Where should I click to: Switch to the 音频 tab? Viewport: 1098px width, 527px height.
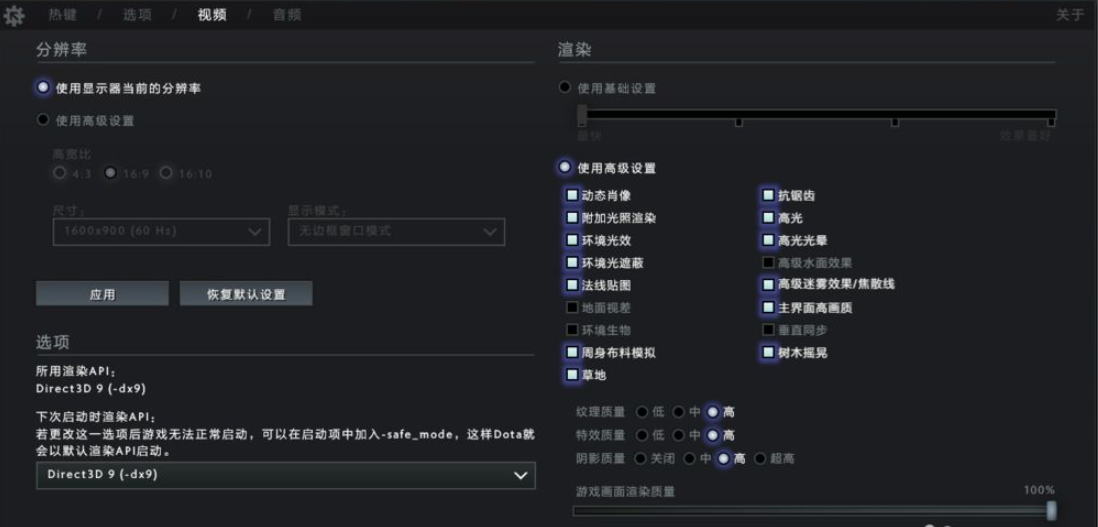click(x=287, y=15)
